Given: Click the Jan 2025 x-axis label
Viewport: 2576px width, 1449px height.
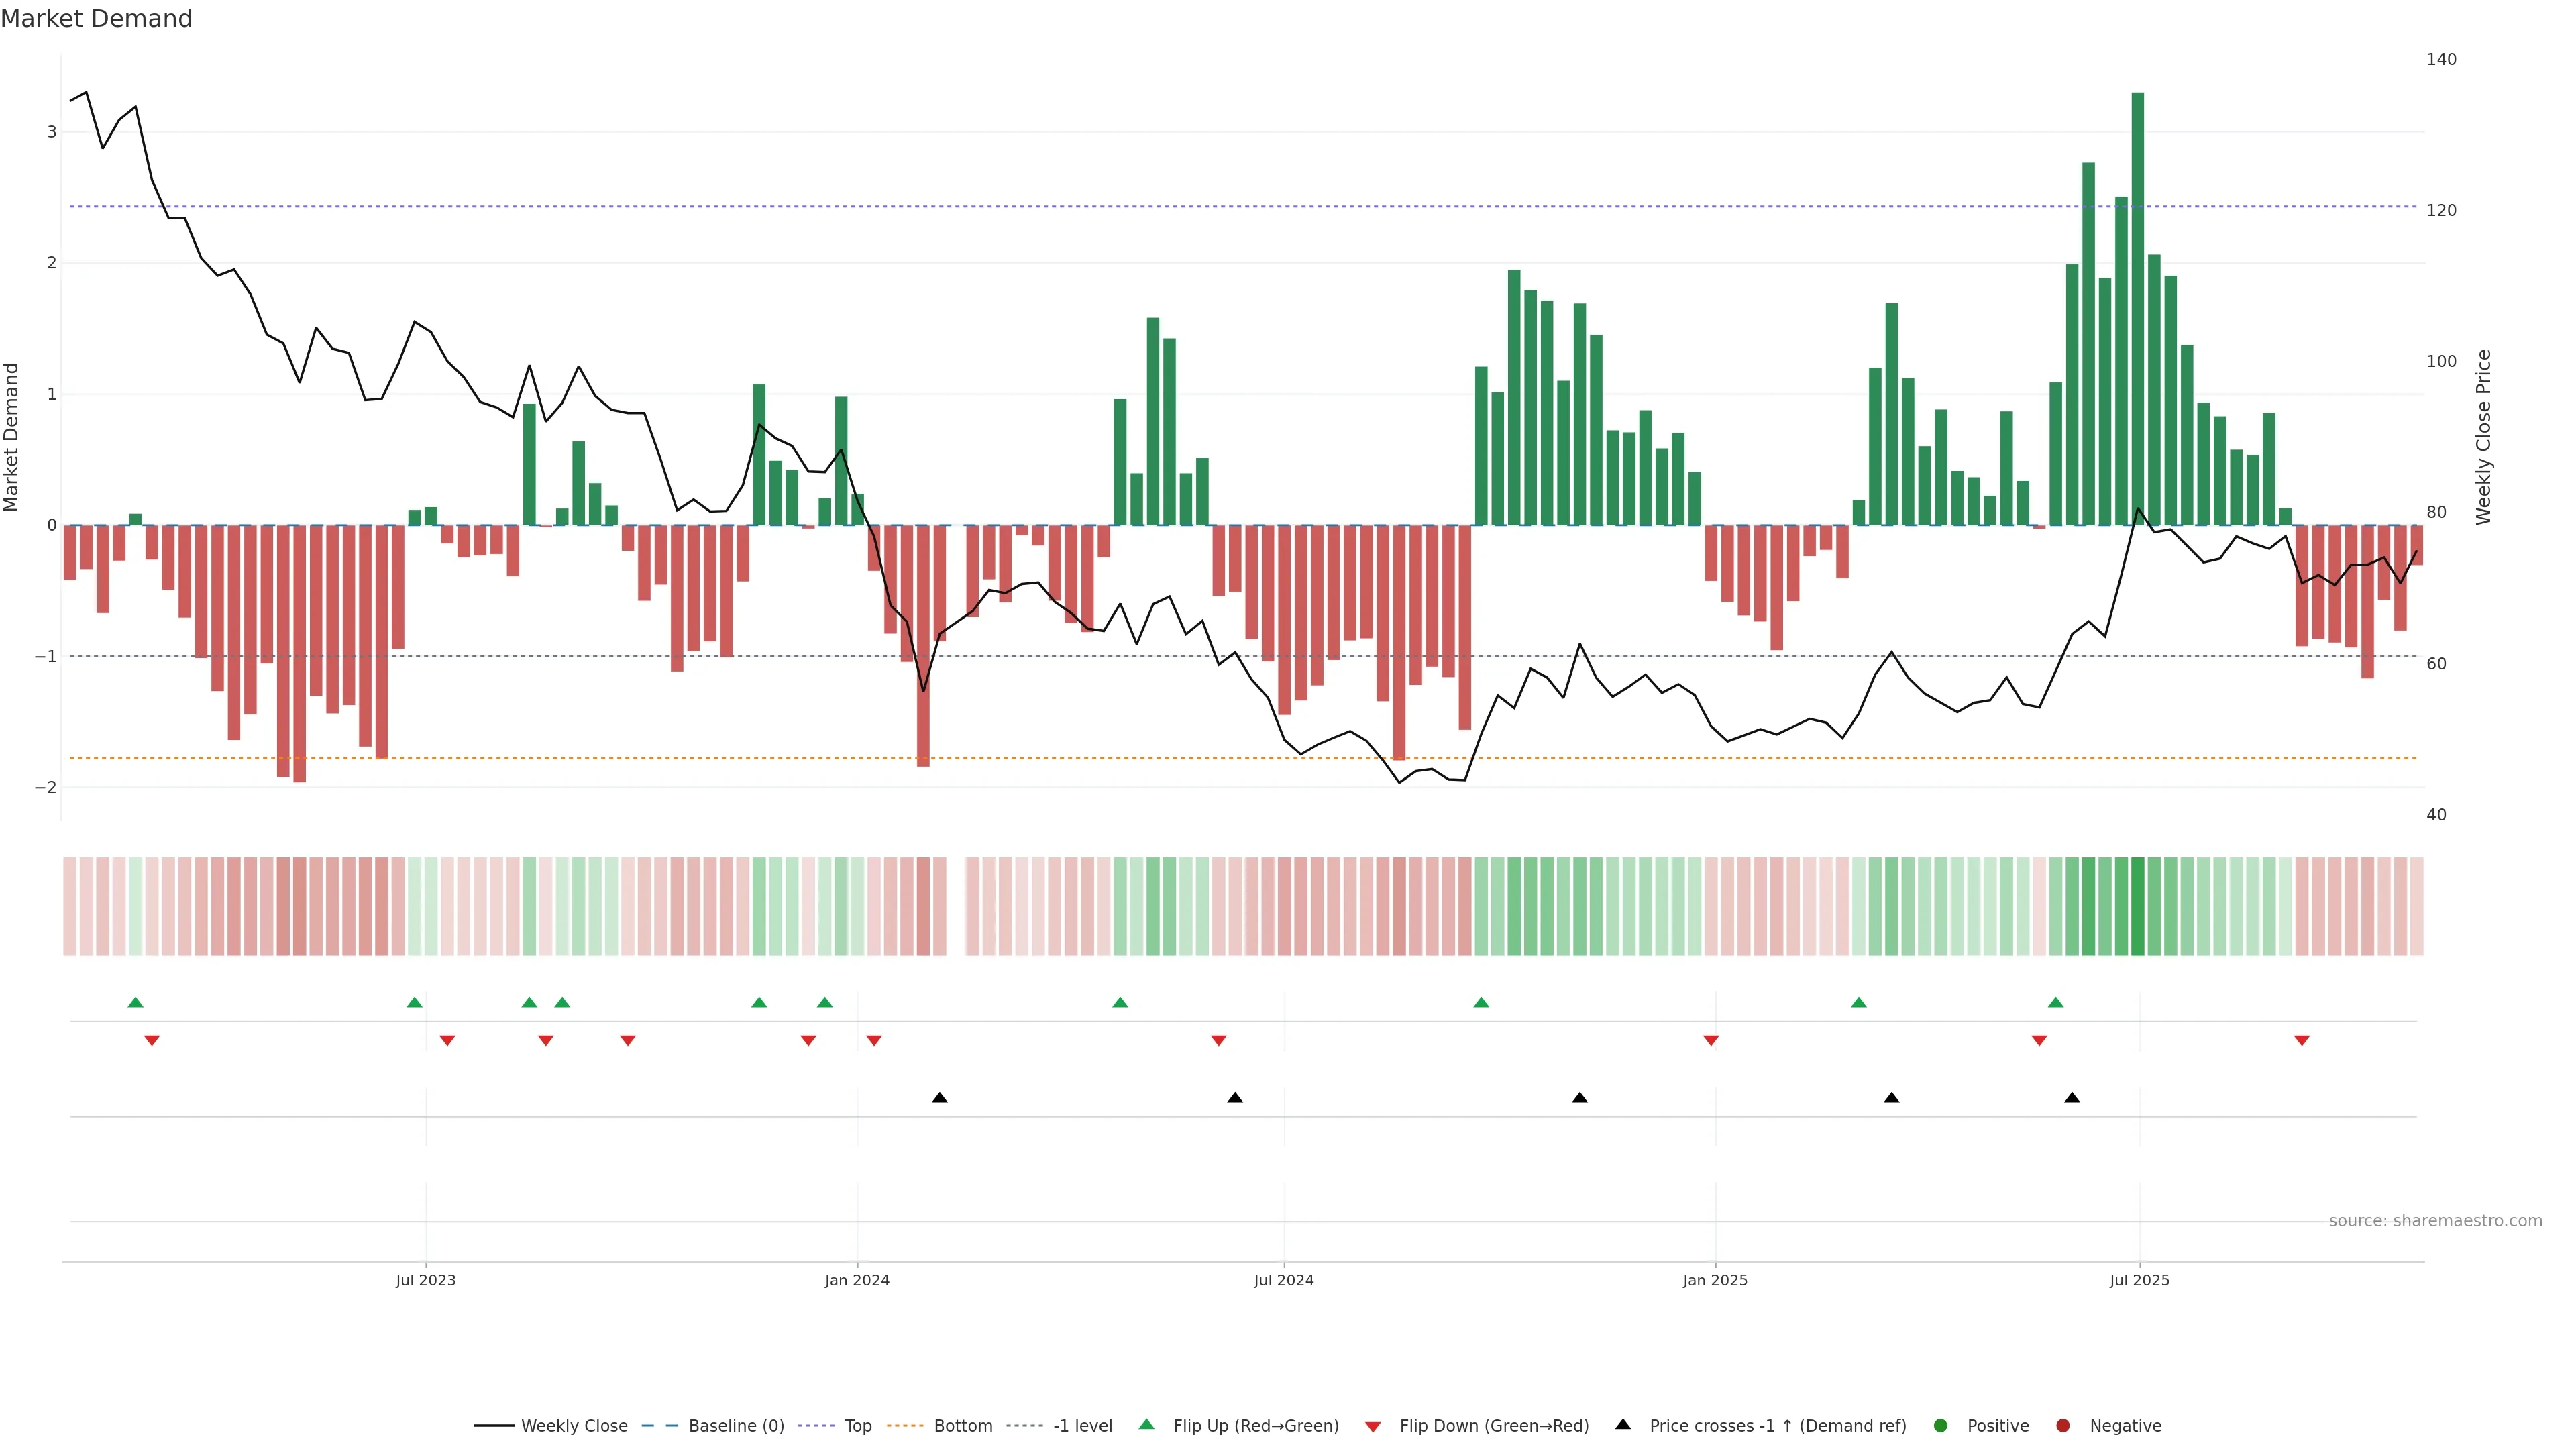Looking at the screenshot, I should pyautogui.click(x=1715, y=1280).
